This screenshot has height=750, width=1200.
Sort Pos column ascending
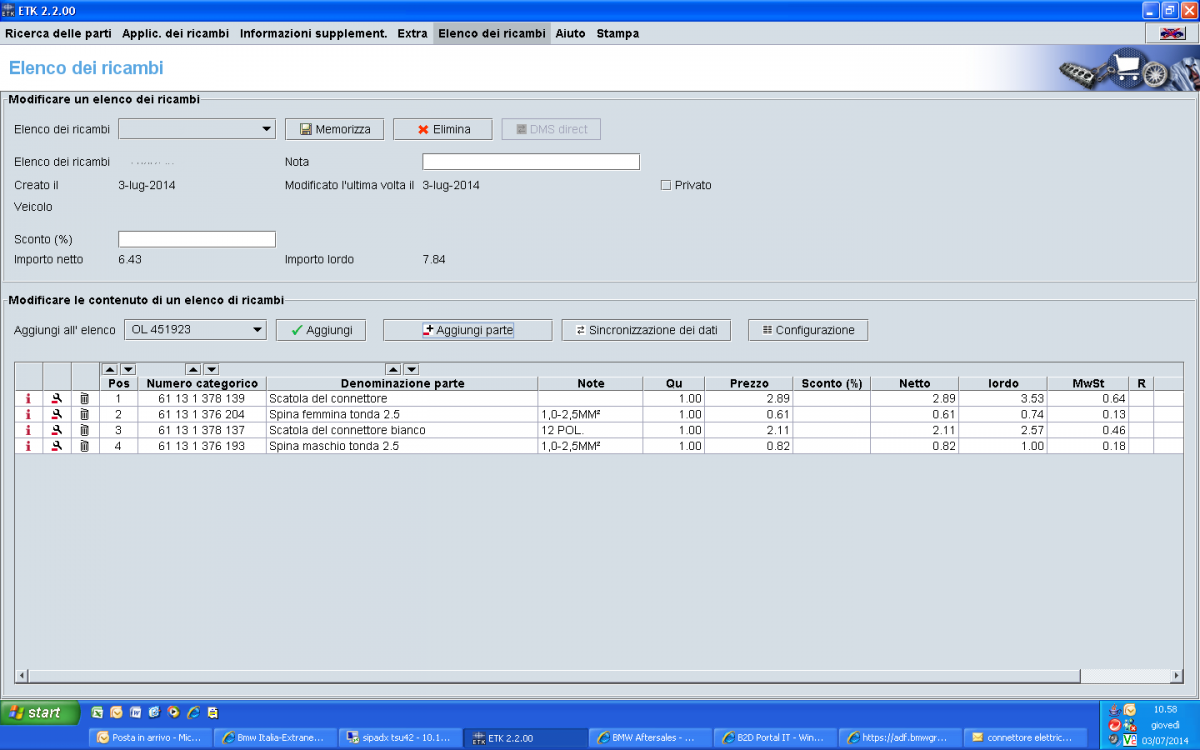[x=110, y=370]
